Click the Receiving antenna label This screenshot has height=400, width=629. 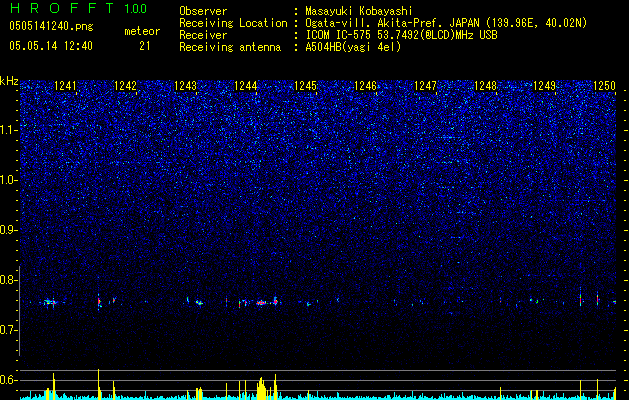[x=230, y=47]
